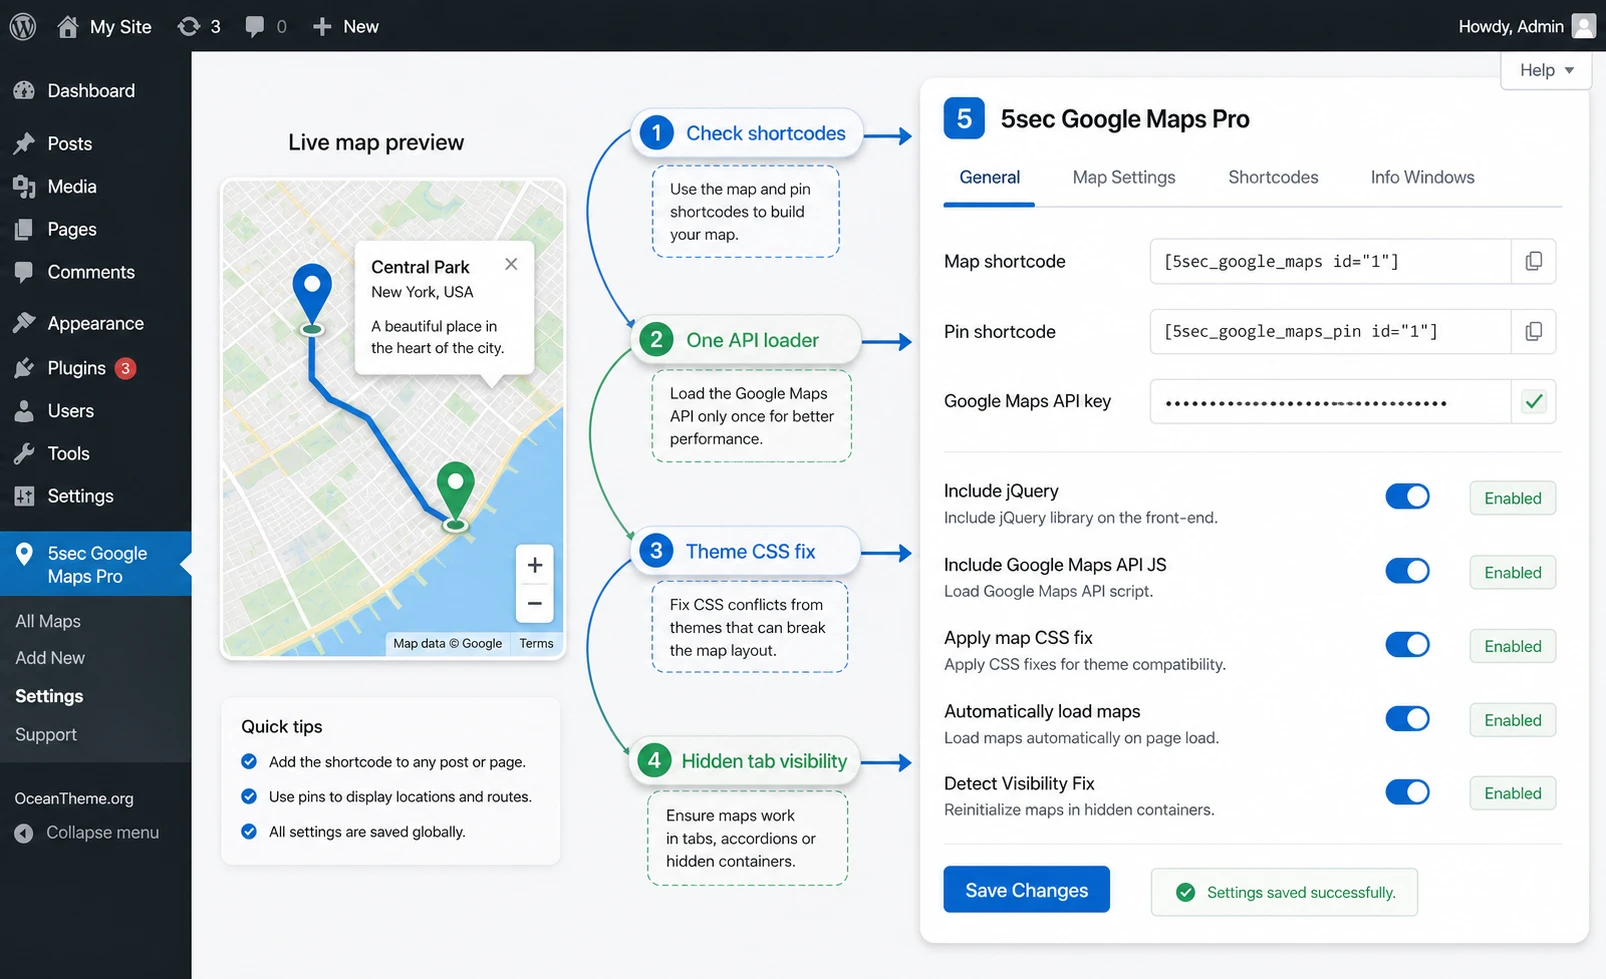Zoom in on the map preview
The width and height of the screenshot is (1606, 979).
pos(535,565)
